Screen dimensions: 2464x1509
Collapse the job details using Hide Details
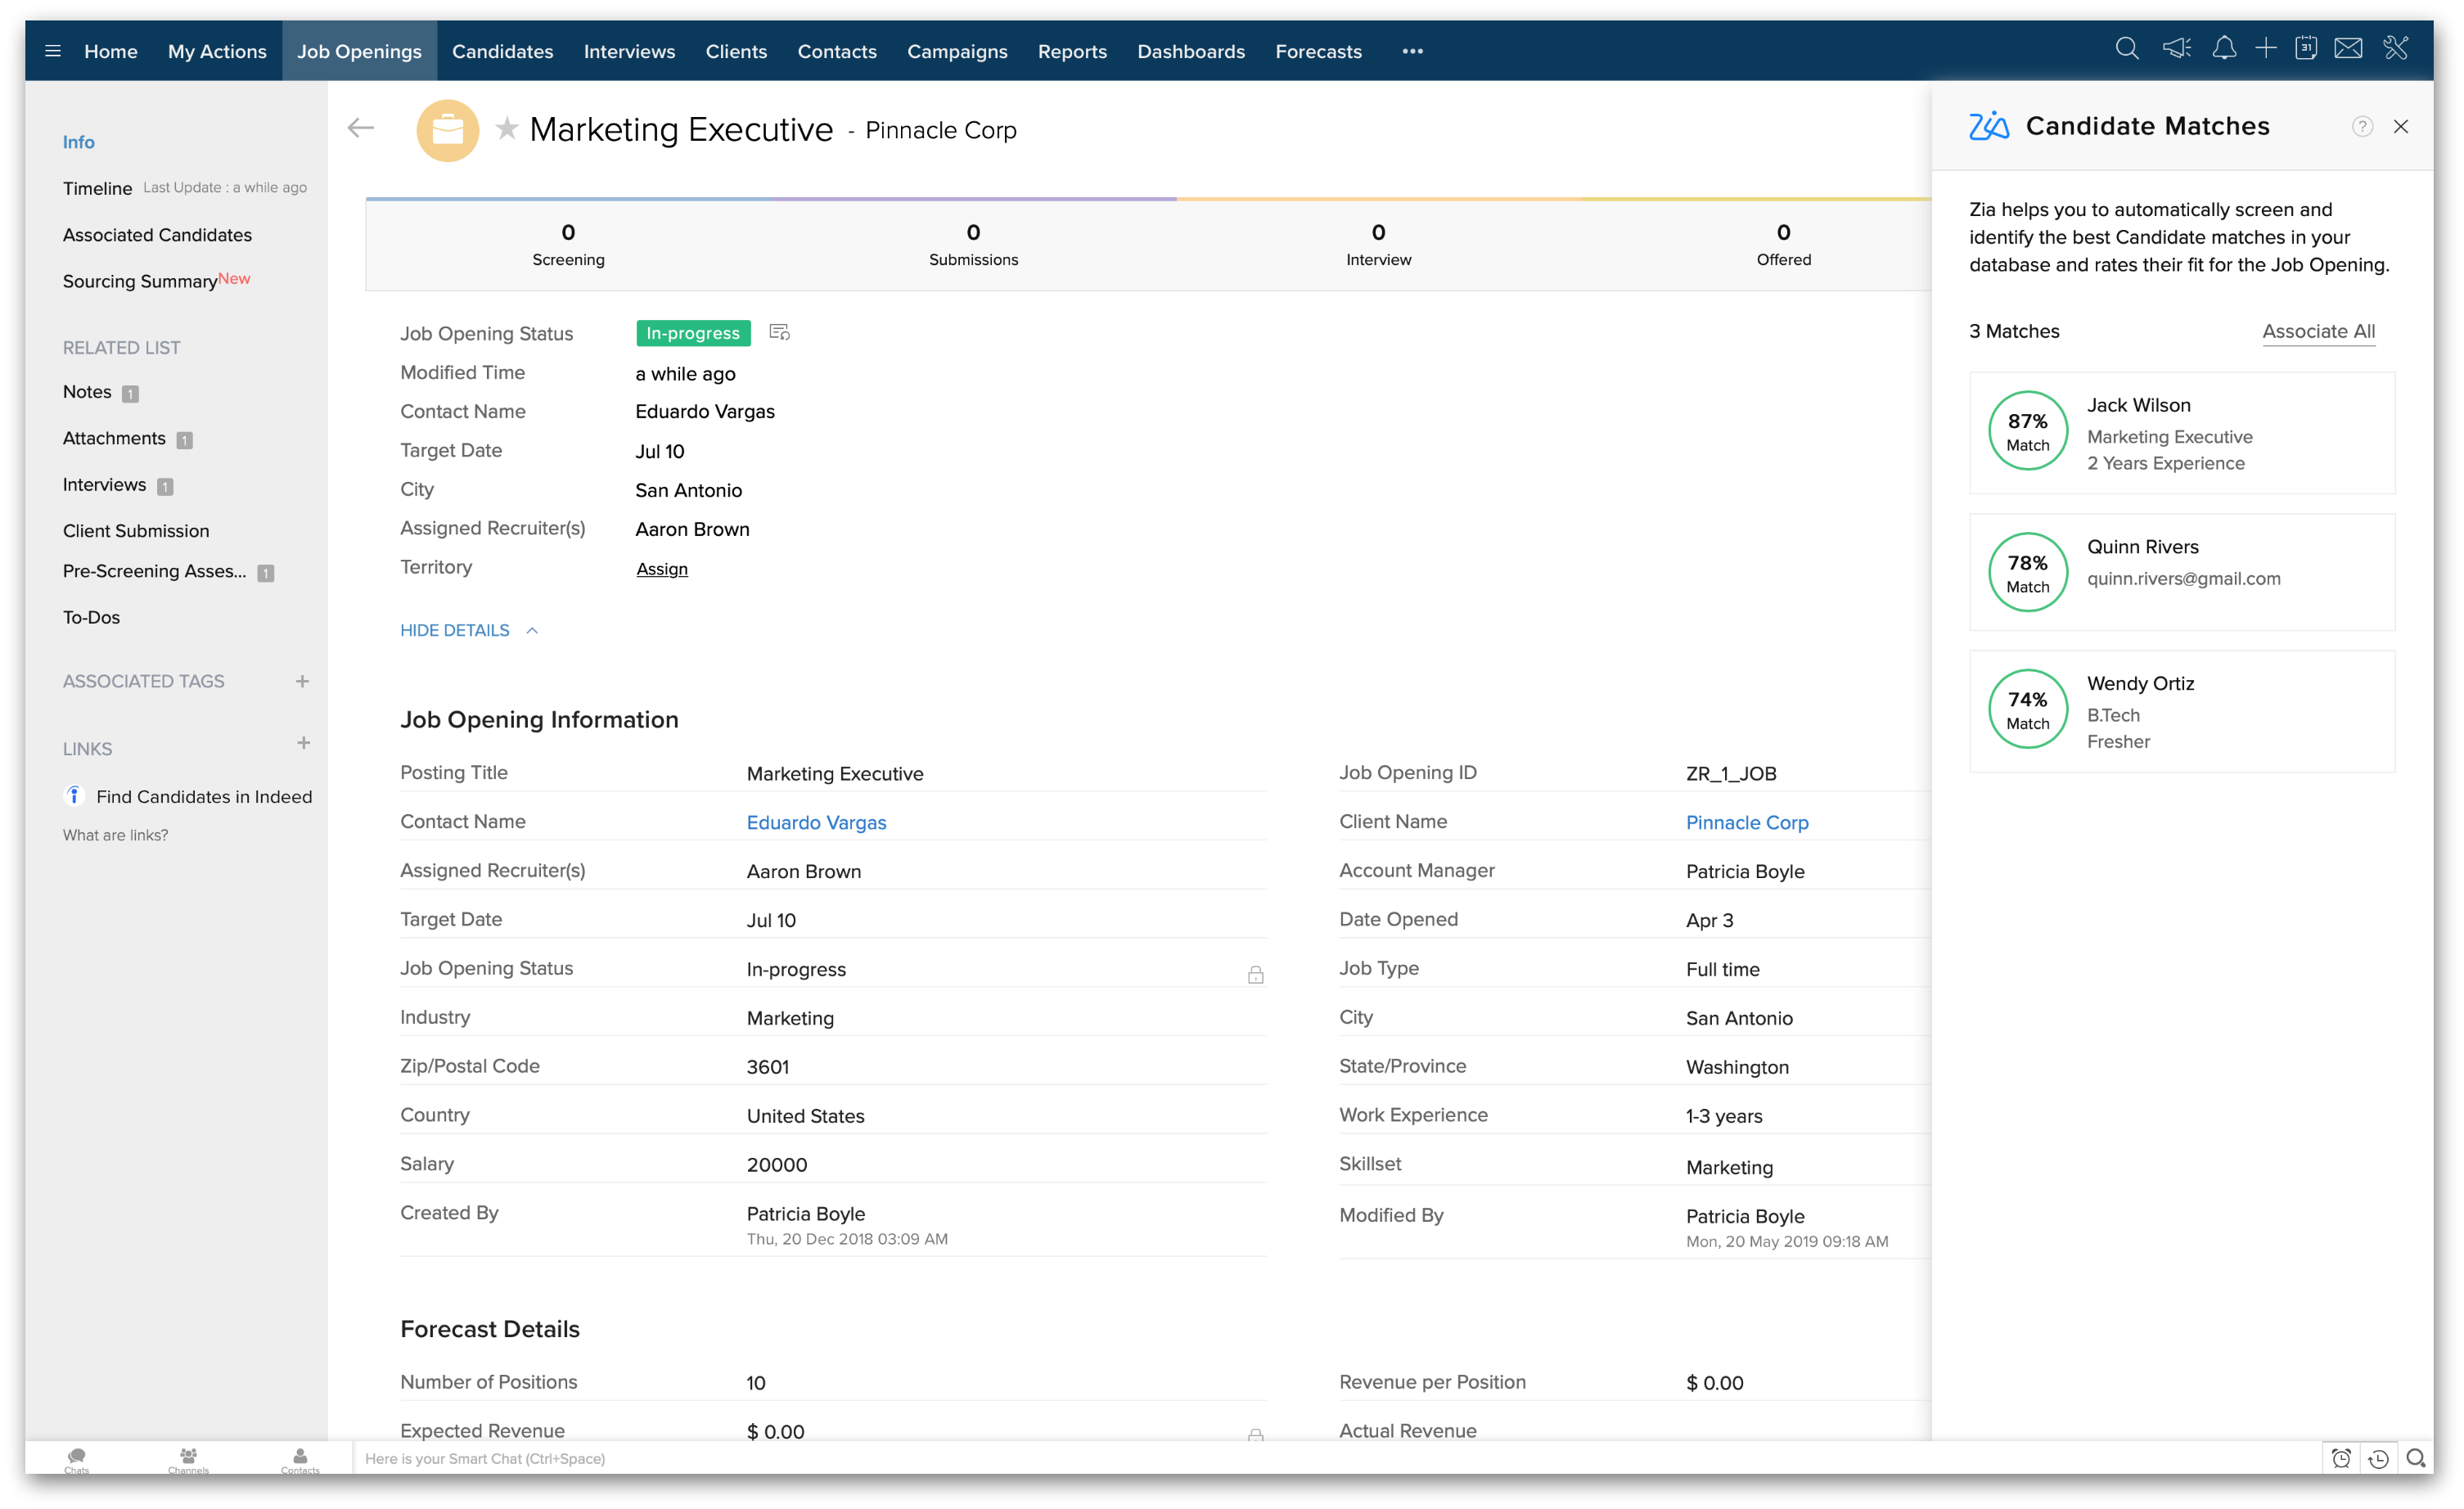click(454, 630)
